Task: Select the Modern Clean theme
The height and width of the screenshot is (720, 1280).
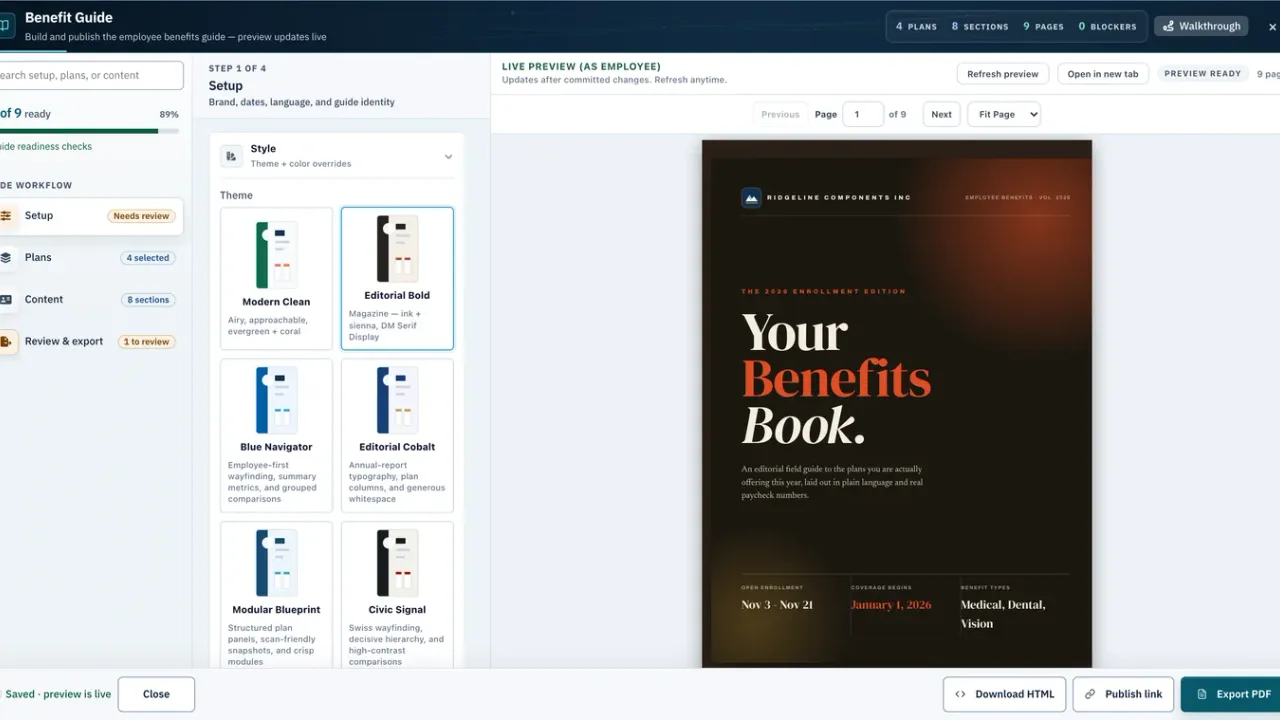Action: [276, 279]
